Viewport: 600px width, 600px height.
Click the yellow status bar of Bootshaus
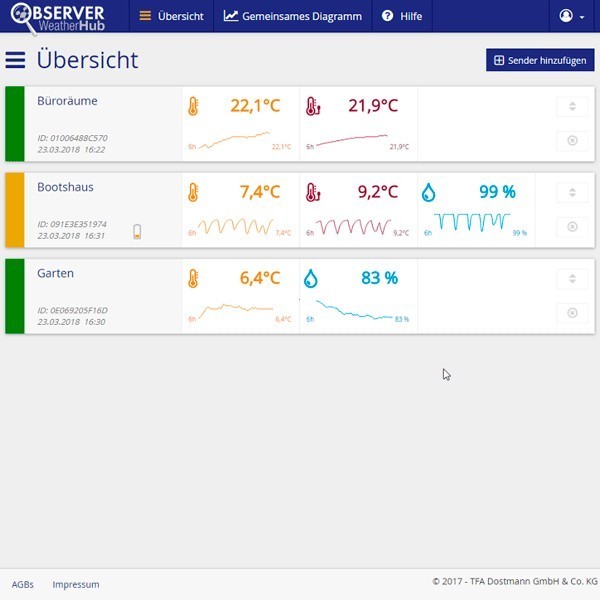(x=14, y=209)
